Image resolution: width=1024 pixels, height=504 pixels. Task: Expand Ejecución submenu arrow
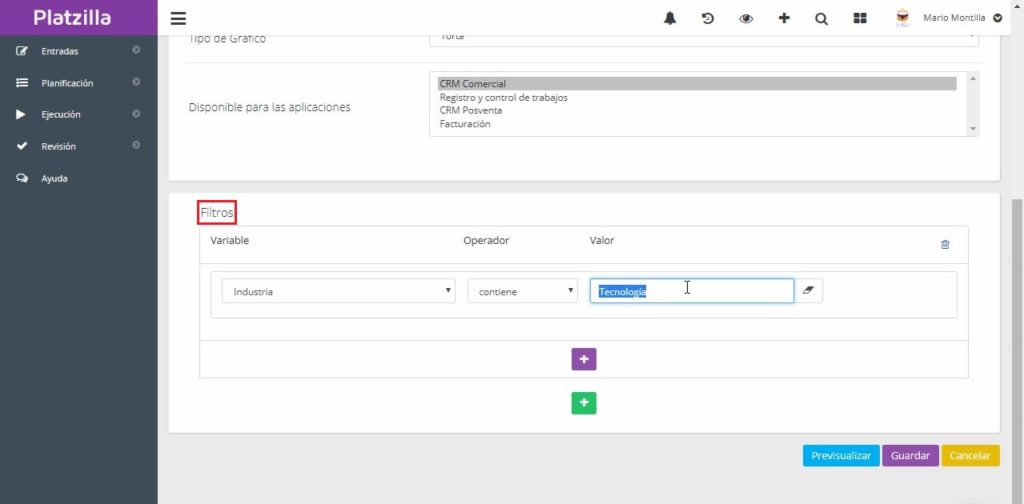[136, 114]
